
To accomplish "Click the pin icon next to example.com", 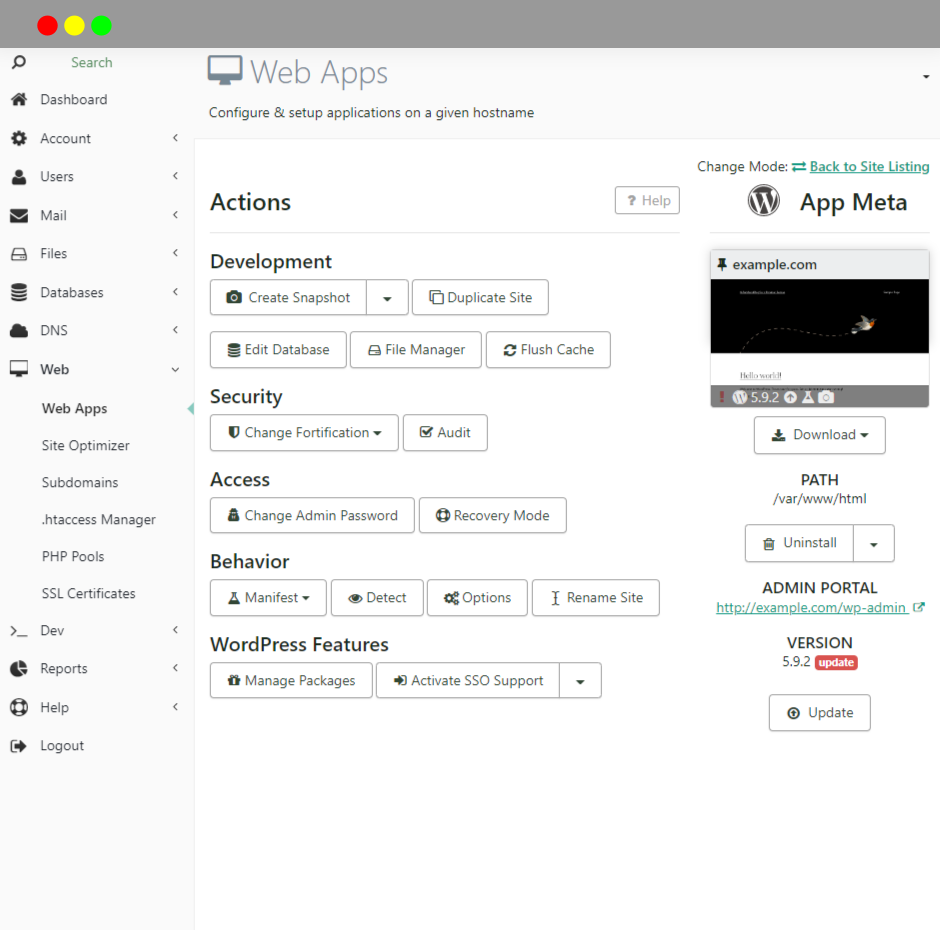I will [722, 264].
